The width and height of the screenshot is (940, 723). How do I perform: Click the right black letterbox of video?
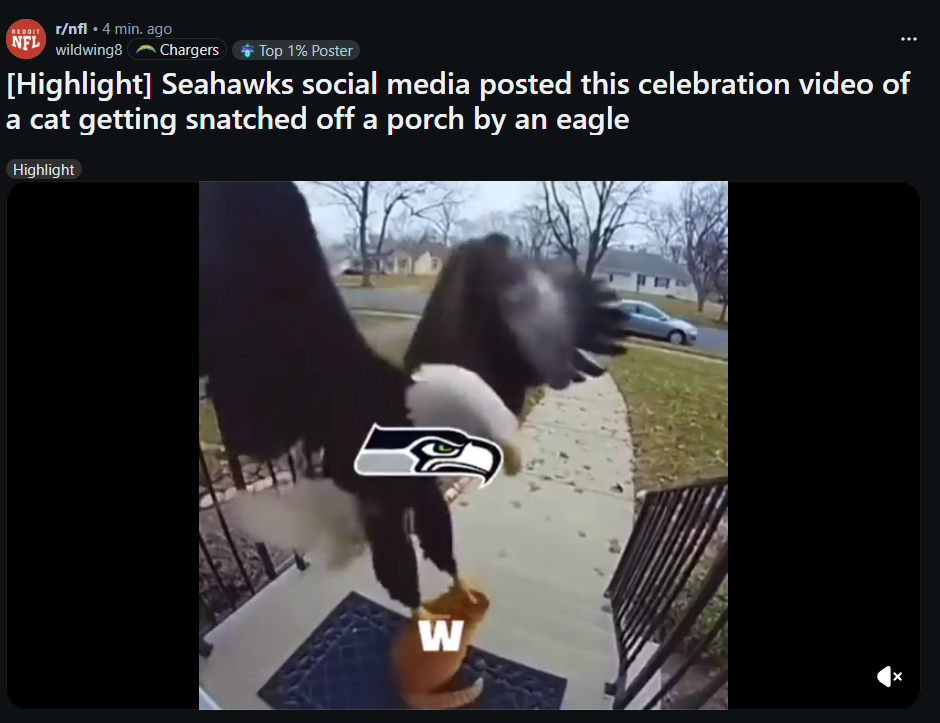pos(824,445)
